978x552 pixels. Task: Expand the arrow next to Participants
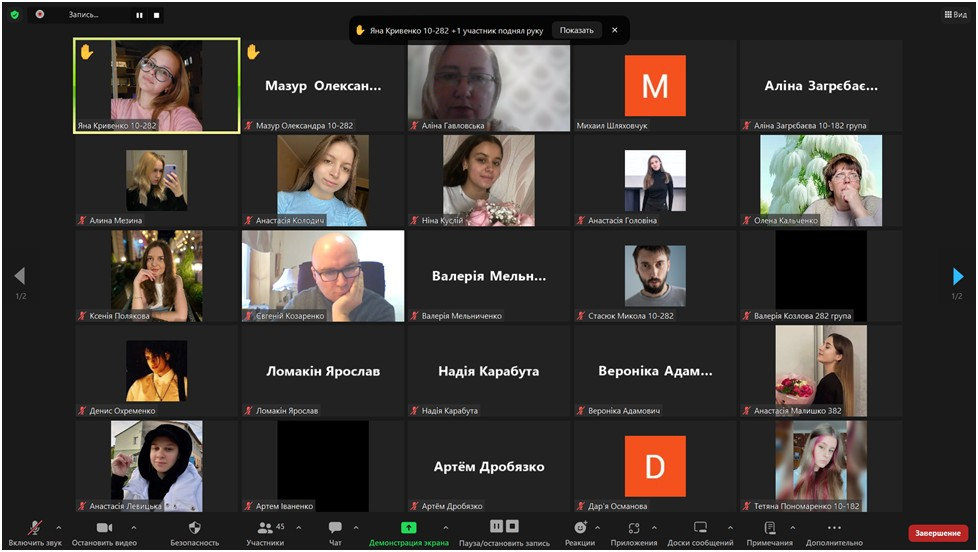click(299, 528)
